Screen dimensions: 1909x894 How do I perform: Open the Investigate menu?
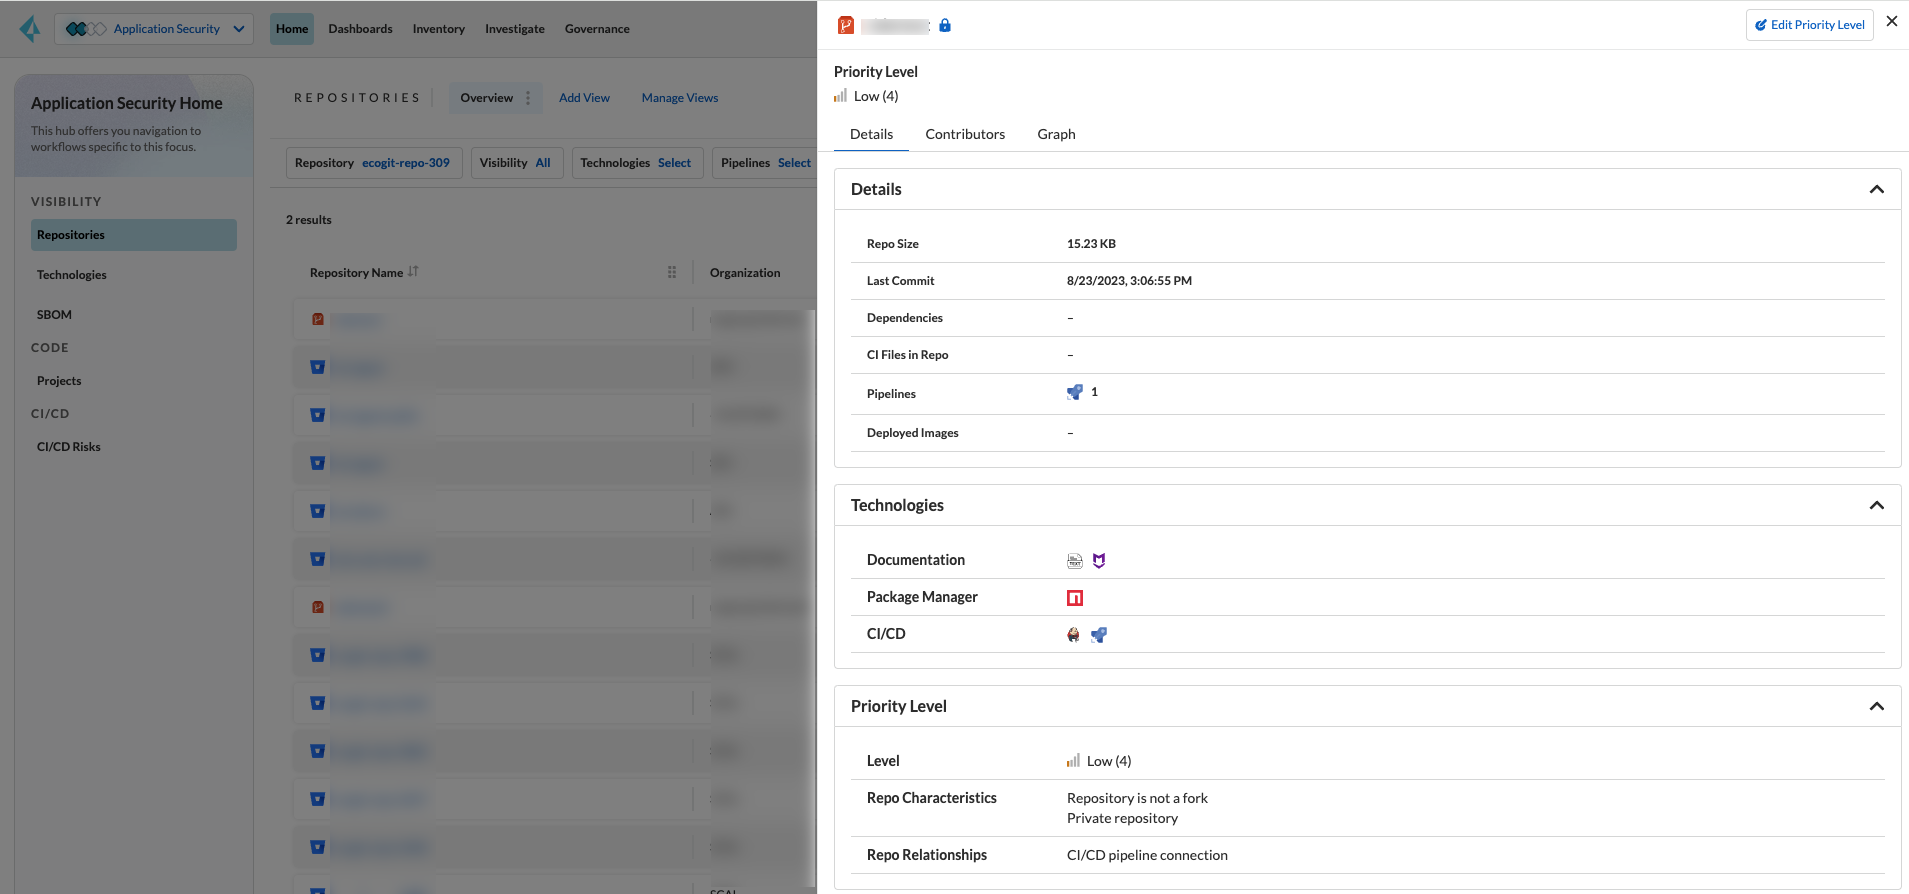(515, 29)
